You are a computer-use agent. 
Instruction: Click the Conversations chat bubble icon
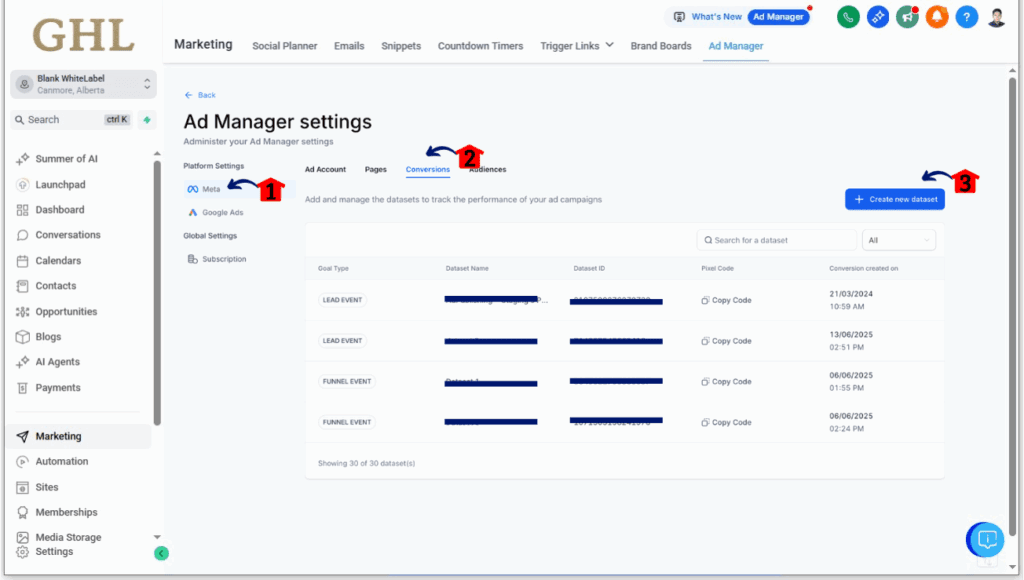tap(23, 235)
